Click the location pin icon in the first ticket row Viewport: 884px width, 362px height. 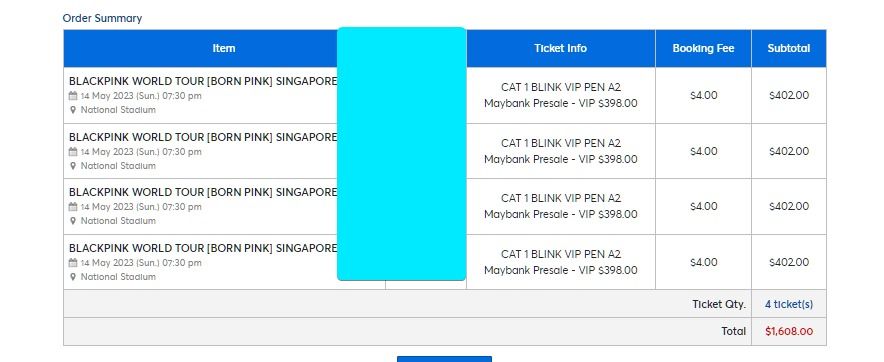(73, 110)
